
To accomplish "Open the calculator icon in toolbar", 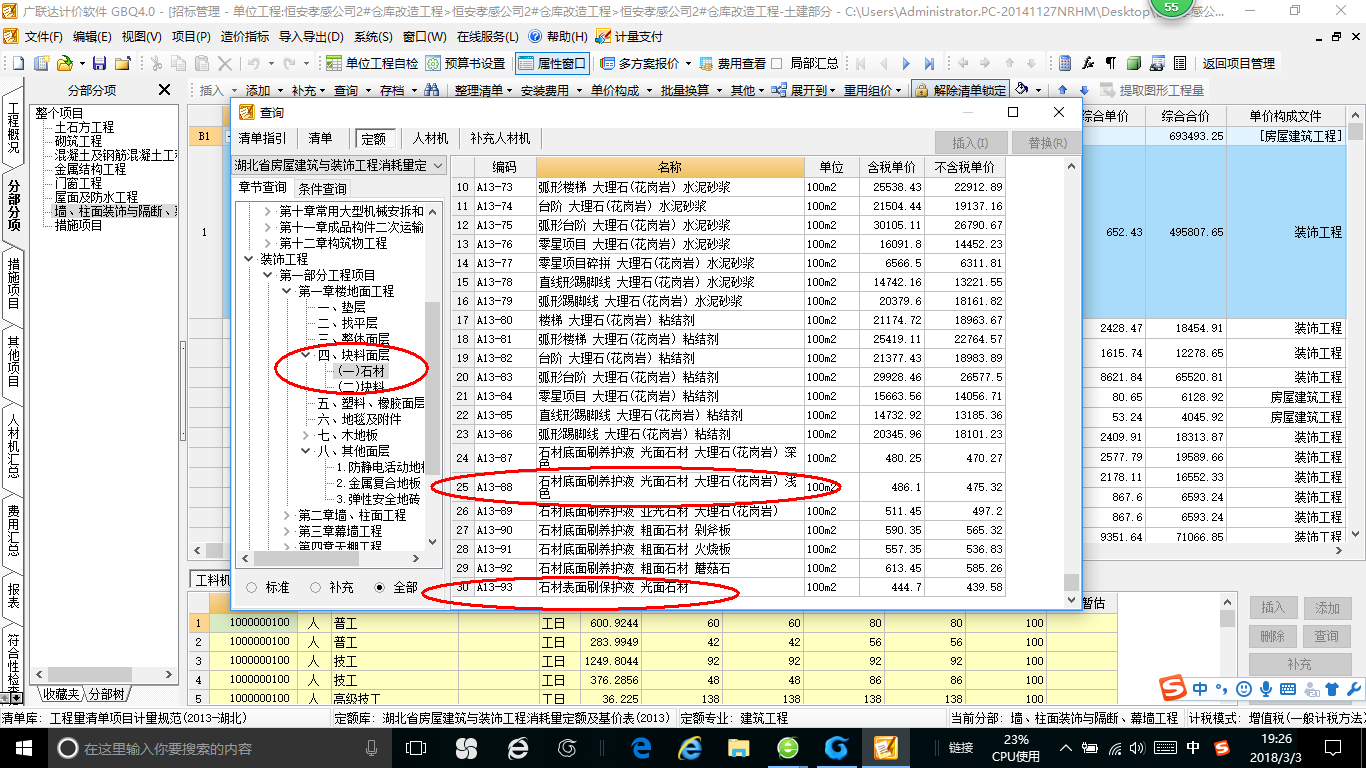I will (x=1065, y=63).
